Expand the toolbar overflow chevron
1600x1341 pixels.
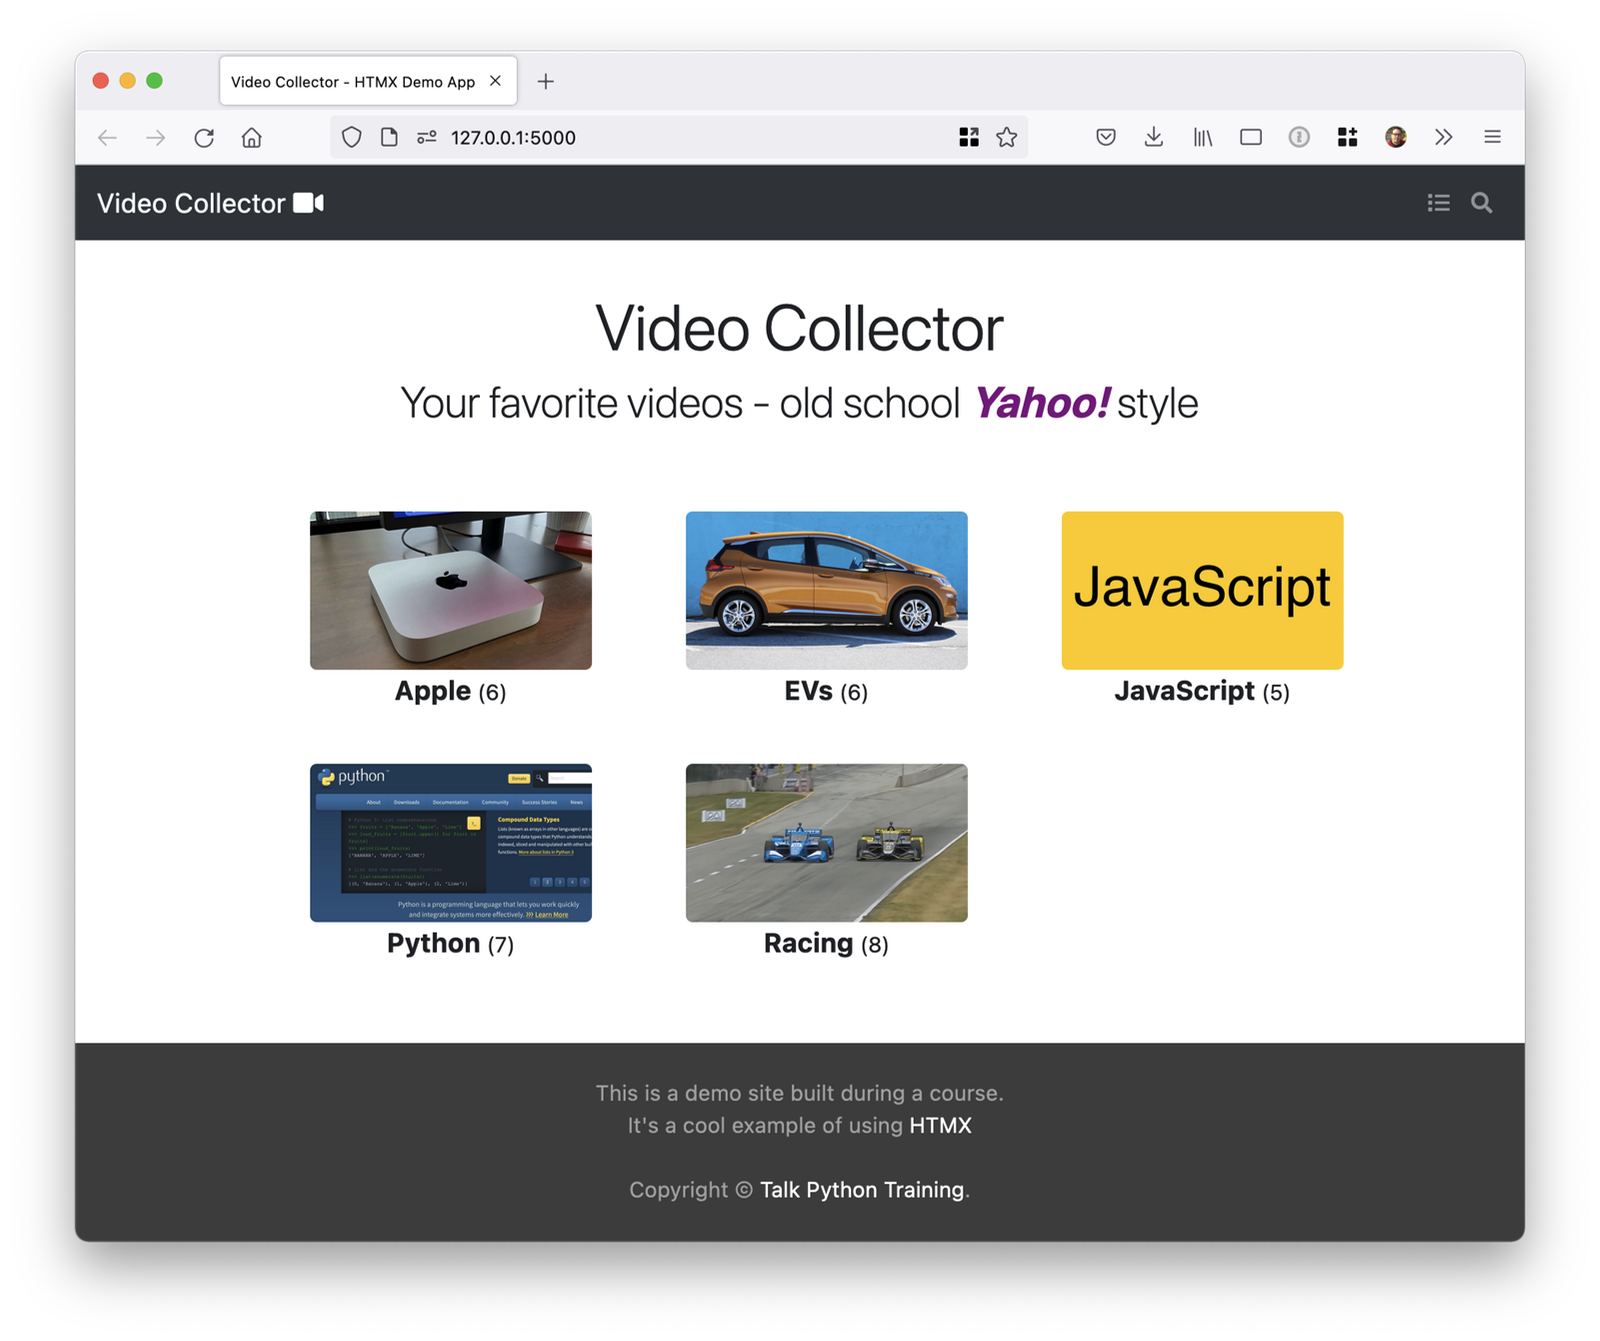coord(1443,137)
